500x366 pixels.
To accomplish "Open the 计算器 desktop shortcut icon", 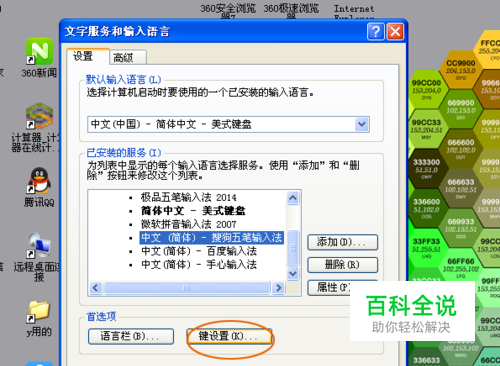I will [39, 116].
